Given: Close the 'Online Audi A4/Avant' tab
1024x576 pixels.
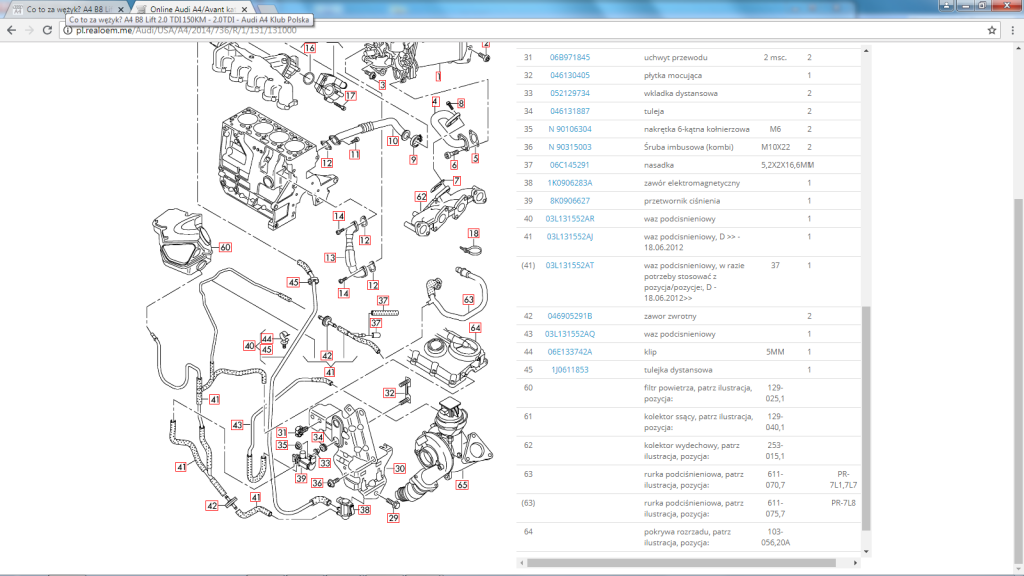Looking at the screenshot, I should (244, 9).
